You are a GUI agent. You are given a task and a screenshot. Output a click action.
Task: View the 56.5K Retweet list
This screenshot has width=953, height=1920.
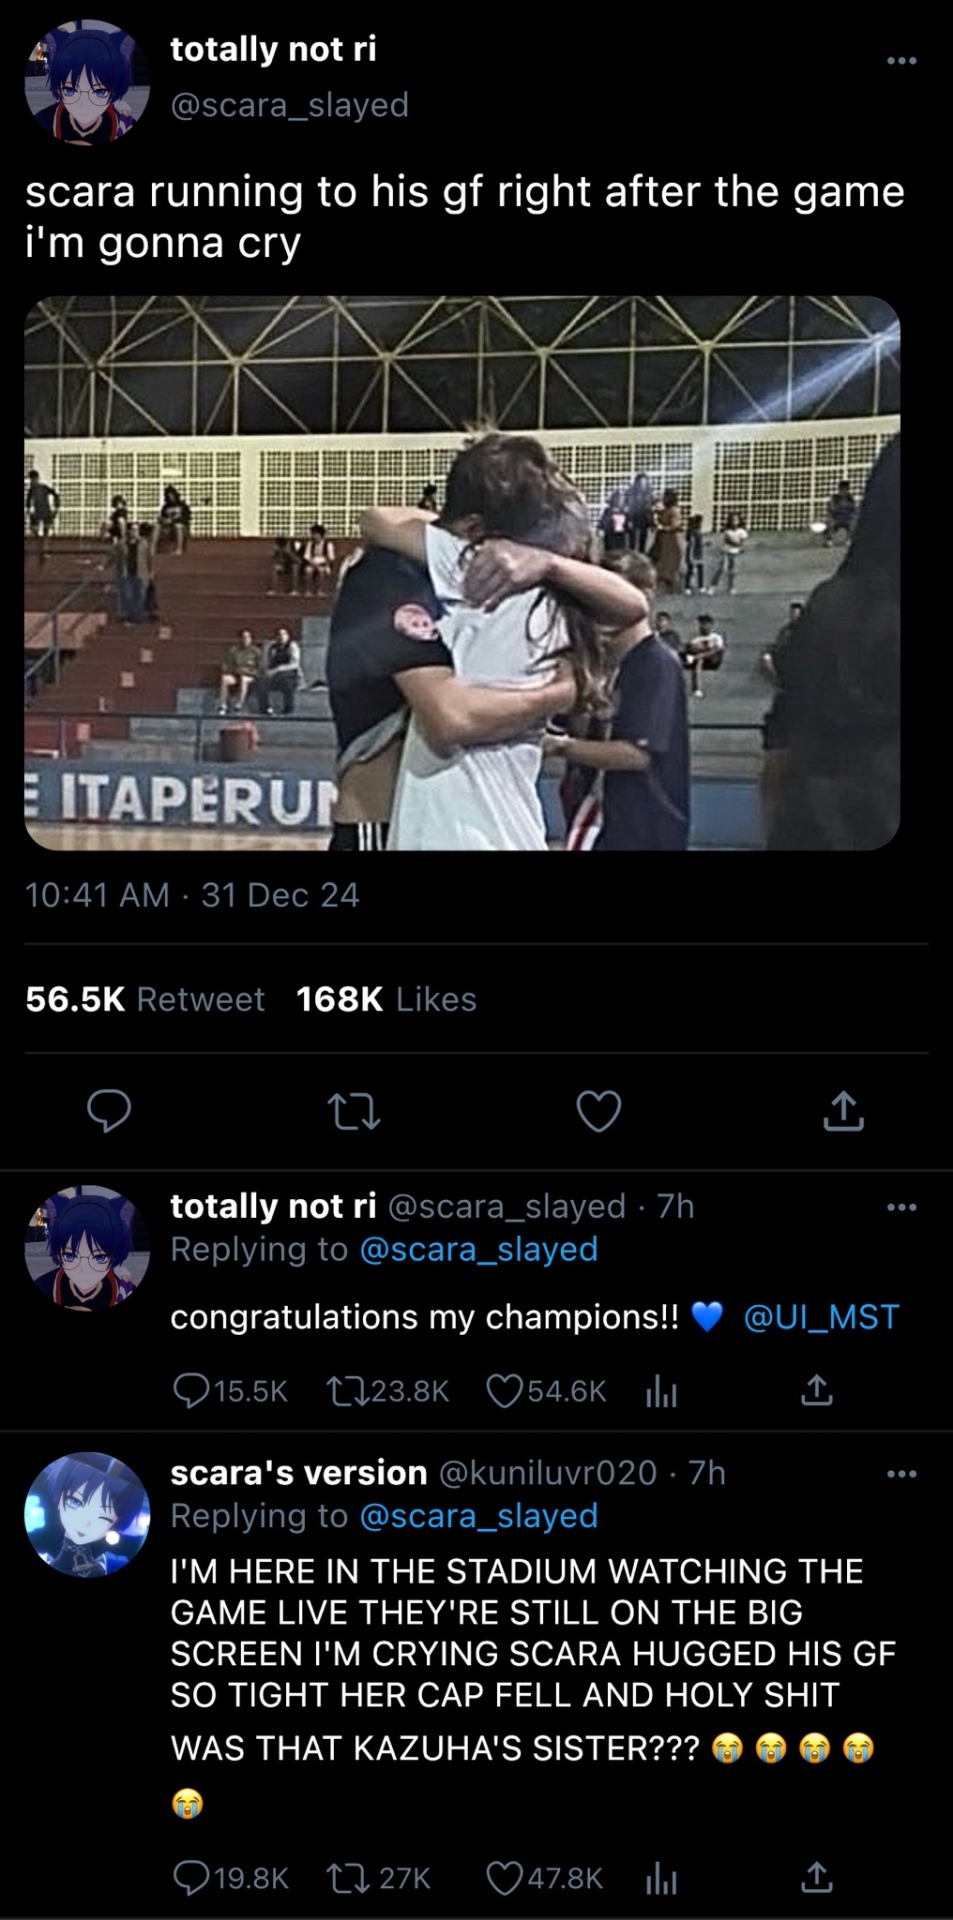[x=145, y=999]
